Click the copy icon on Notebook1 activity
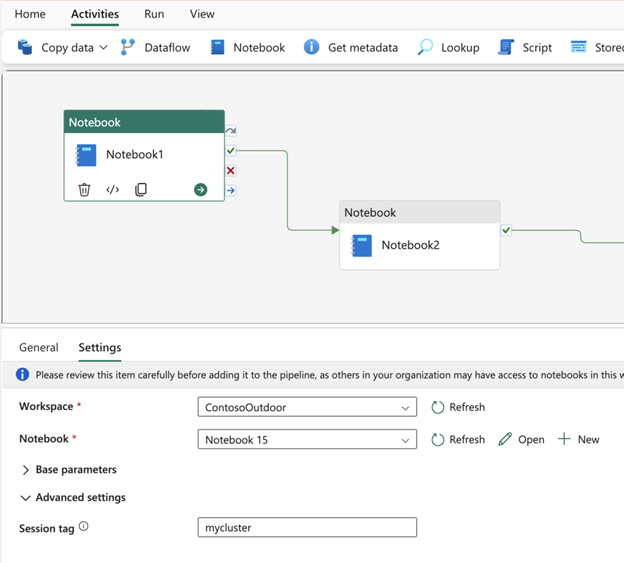 click(x=141, y=189)
